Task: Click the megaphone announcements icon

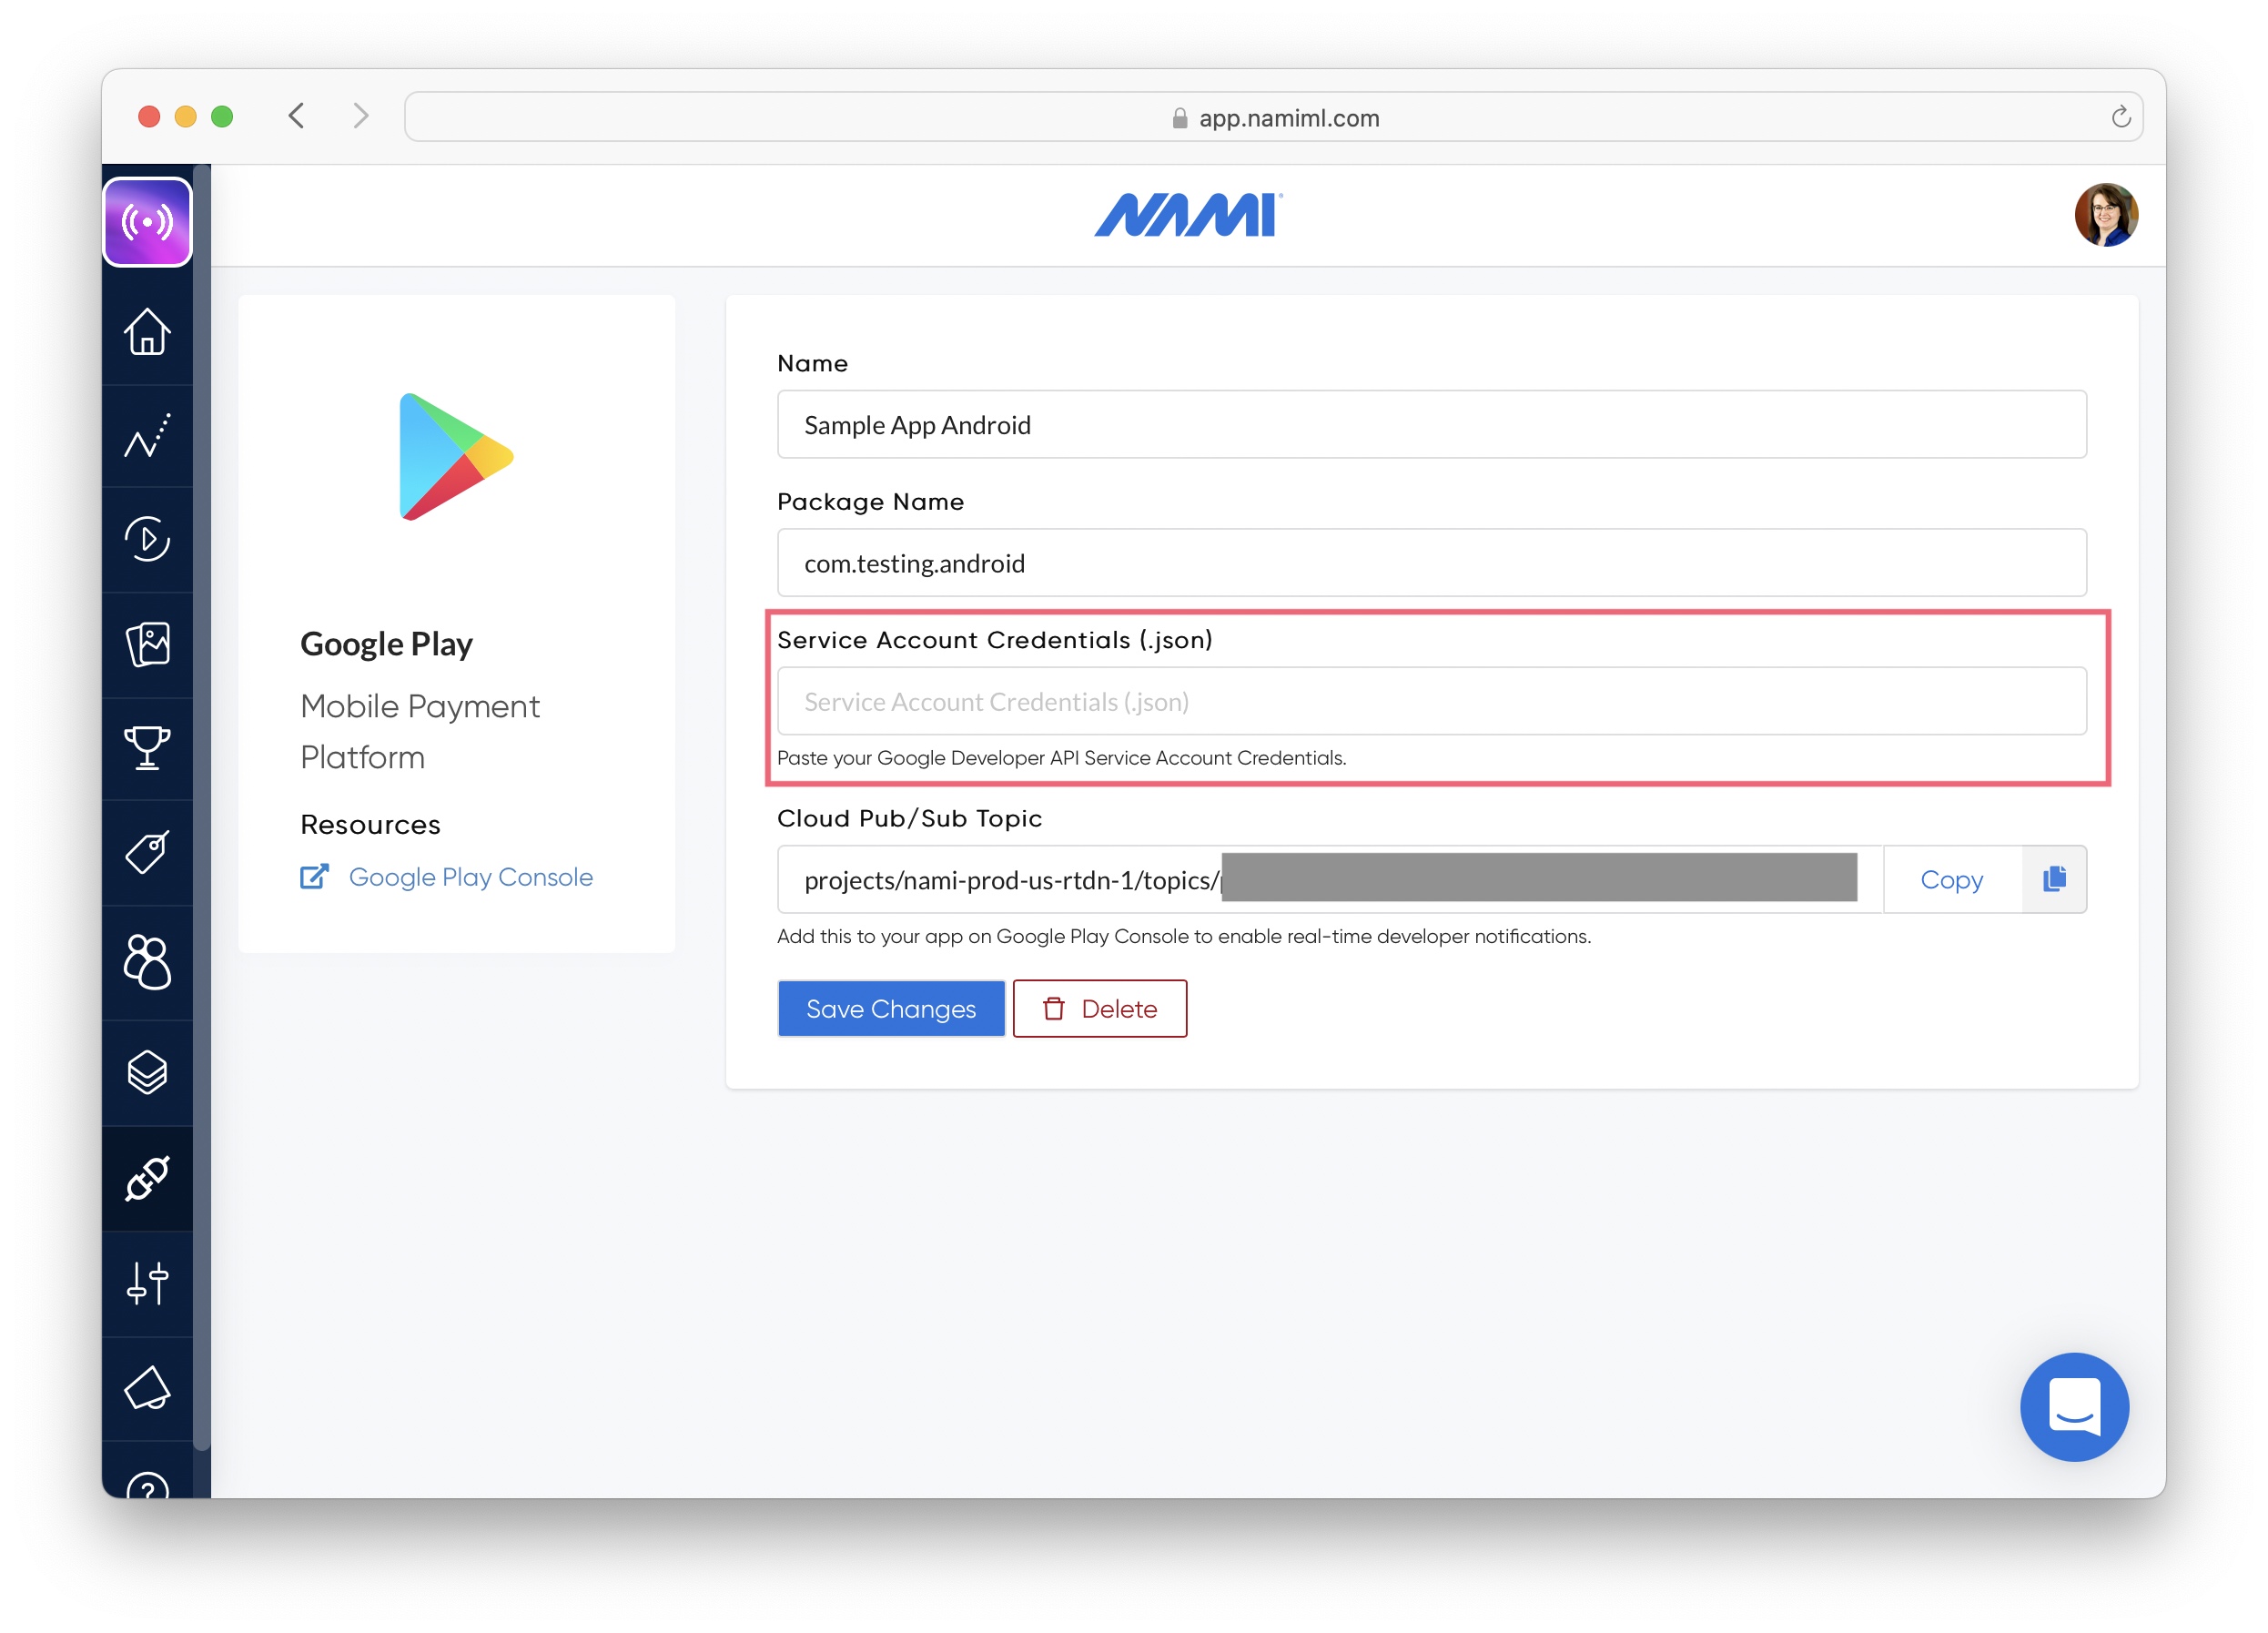Action: [147, 1389]
